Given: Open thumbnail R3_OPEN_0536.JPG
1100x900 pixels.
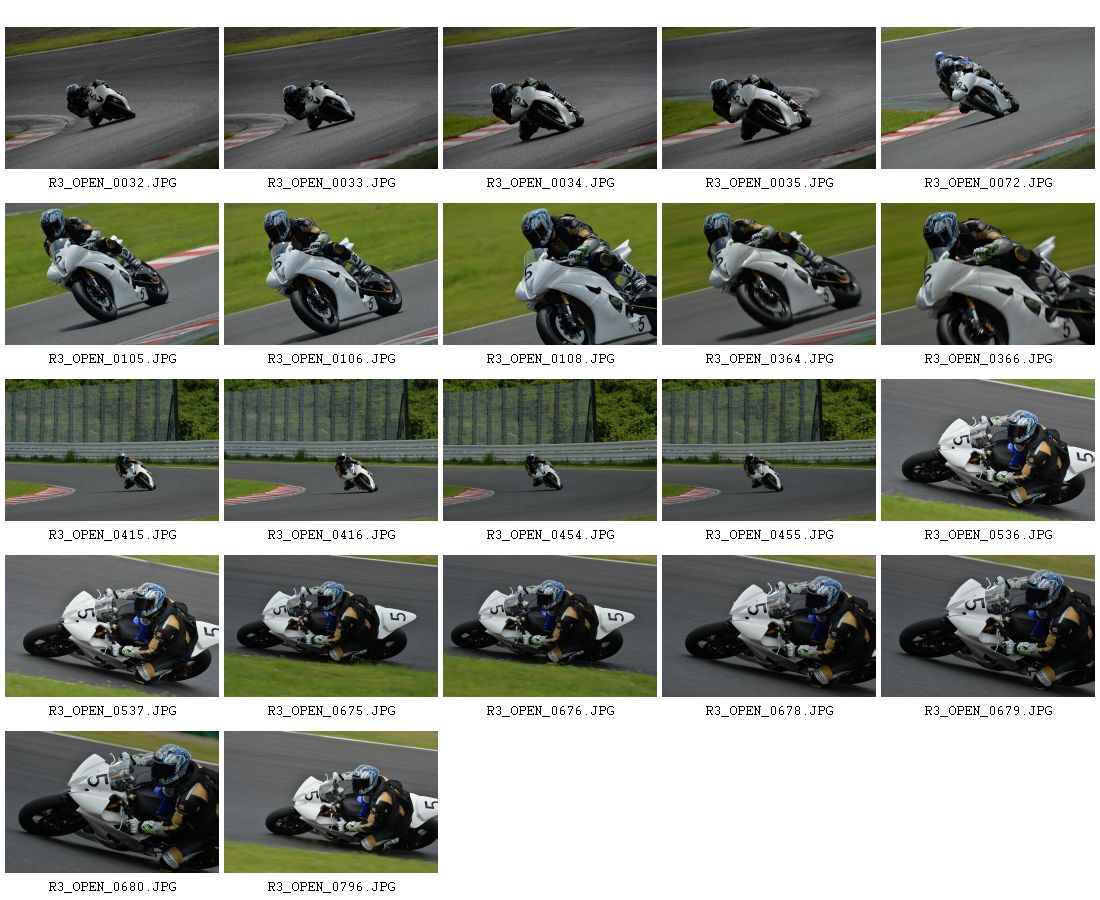Looking at the screenshot, I should point(988,450).
